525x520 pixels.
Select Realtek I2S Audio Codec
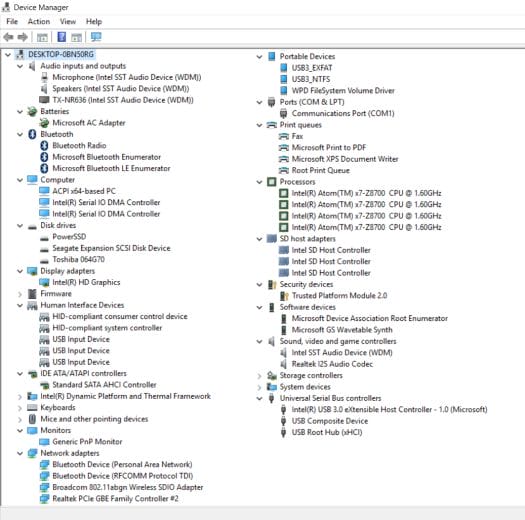332,364
